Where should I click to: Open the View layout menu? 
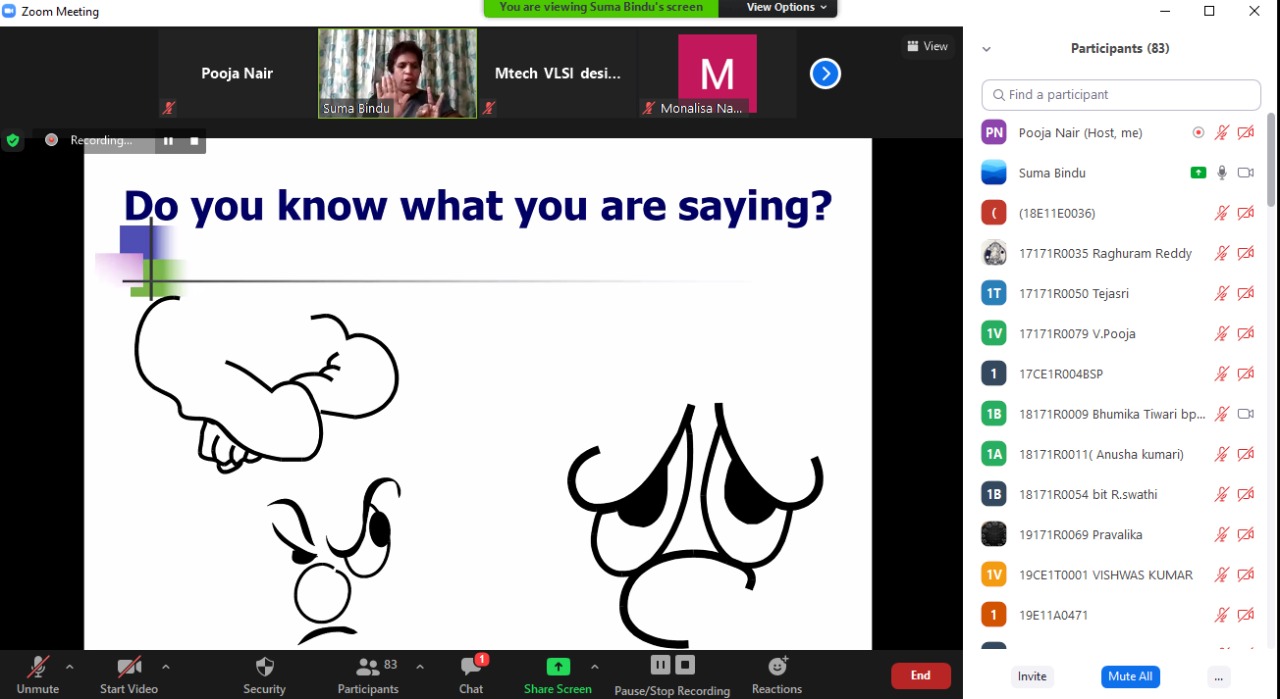coord(927,46)
